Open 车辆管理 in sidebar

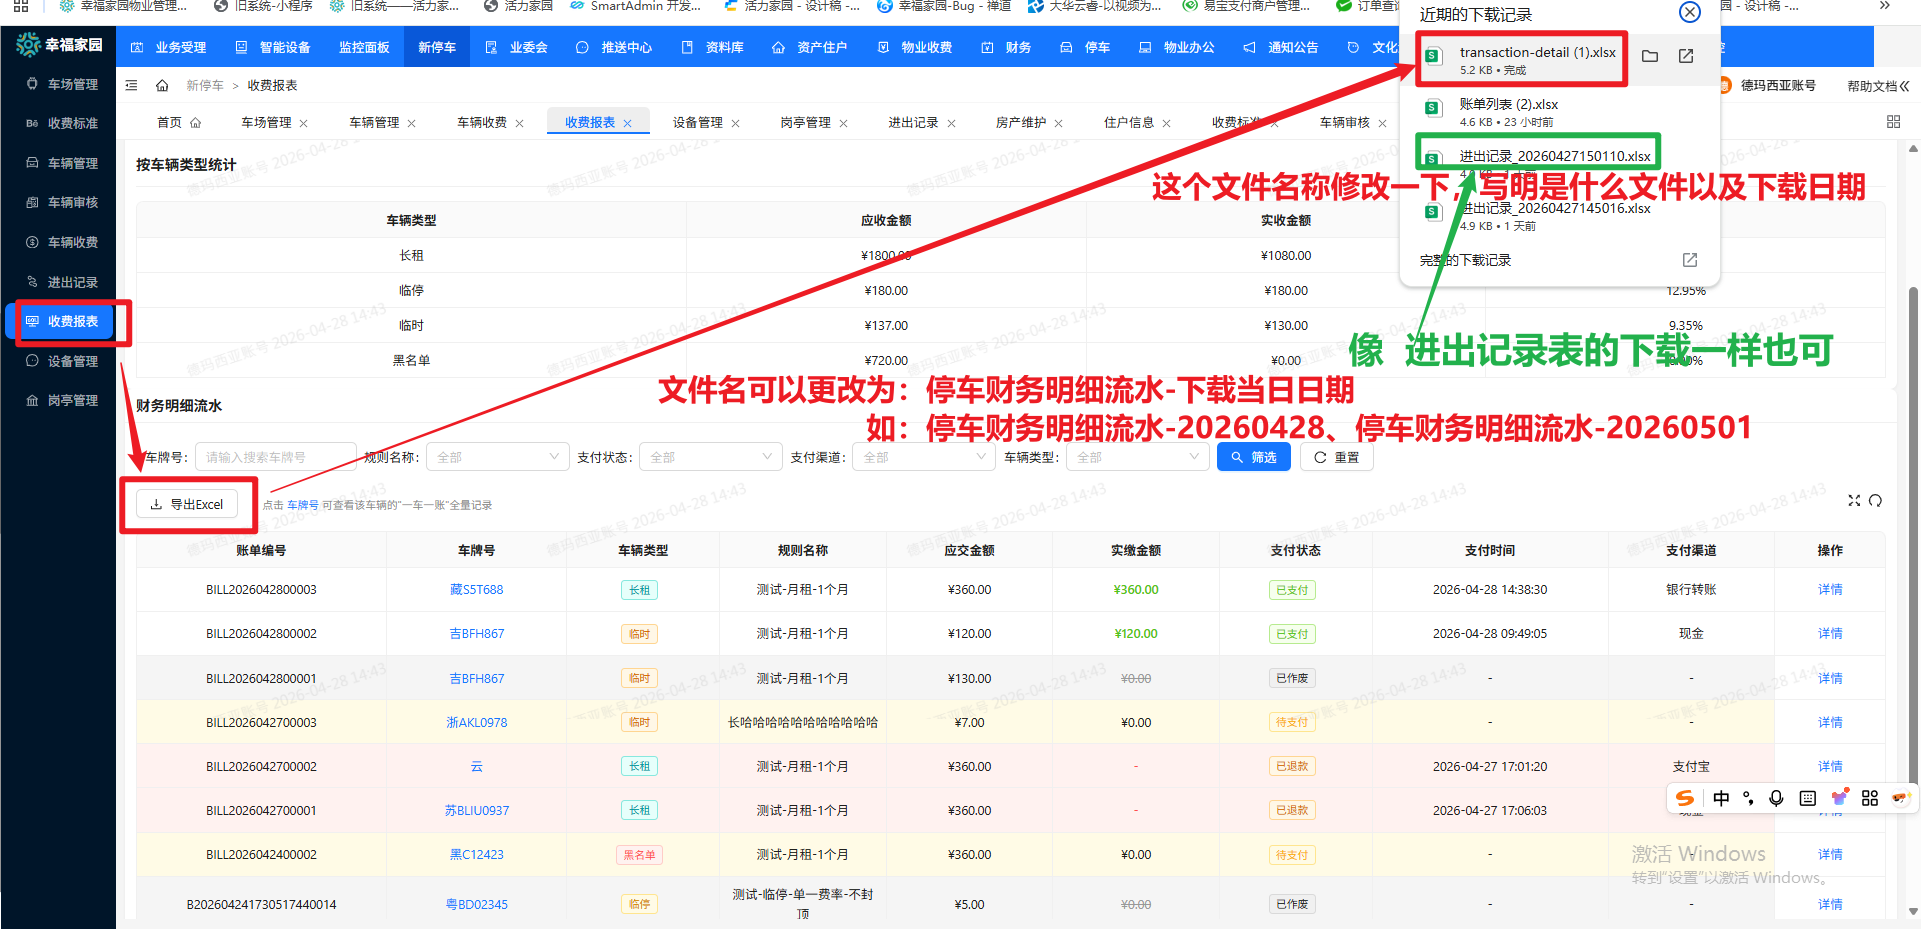pos(62,163)
